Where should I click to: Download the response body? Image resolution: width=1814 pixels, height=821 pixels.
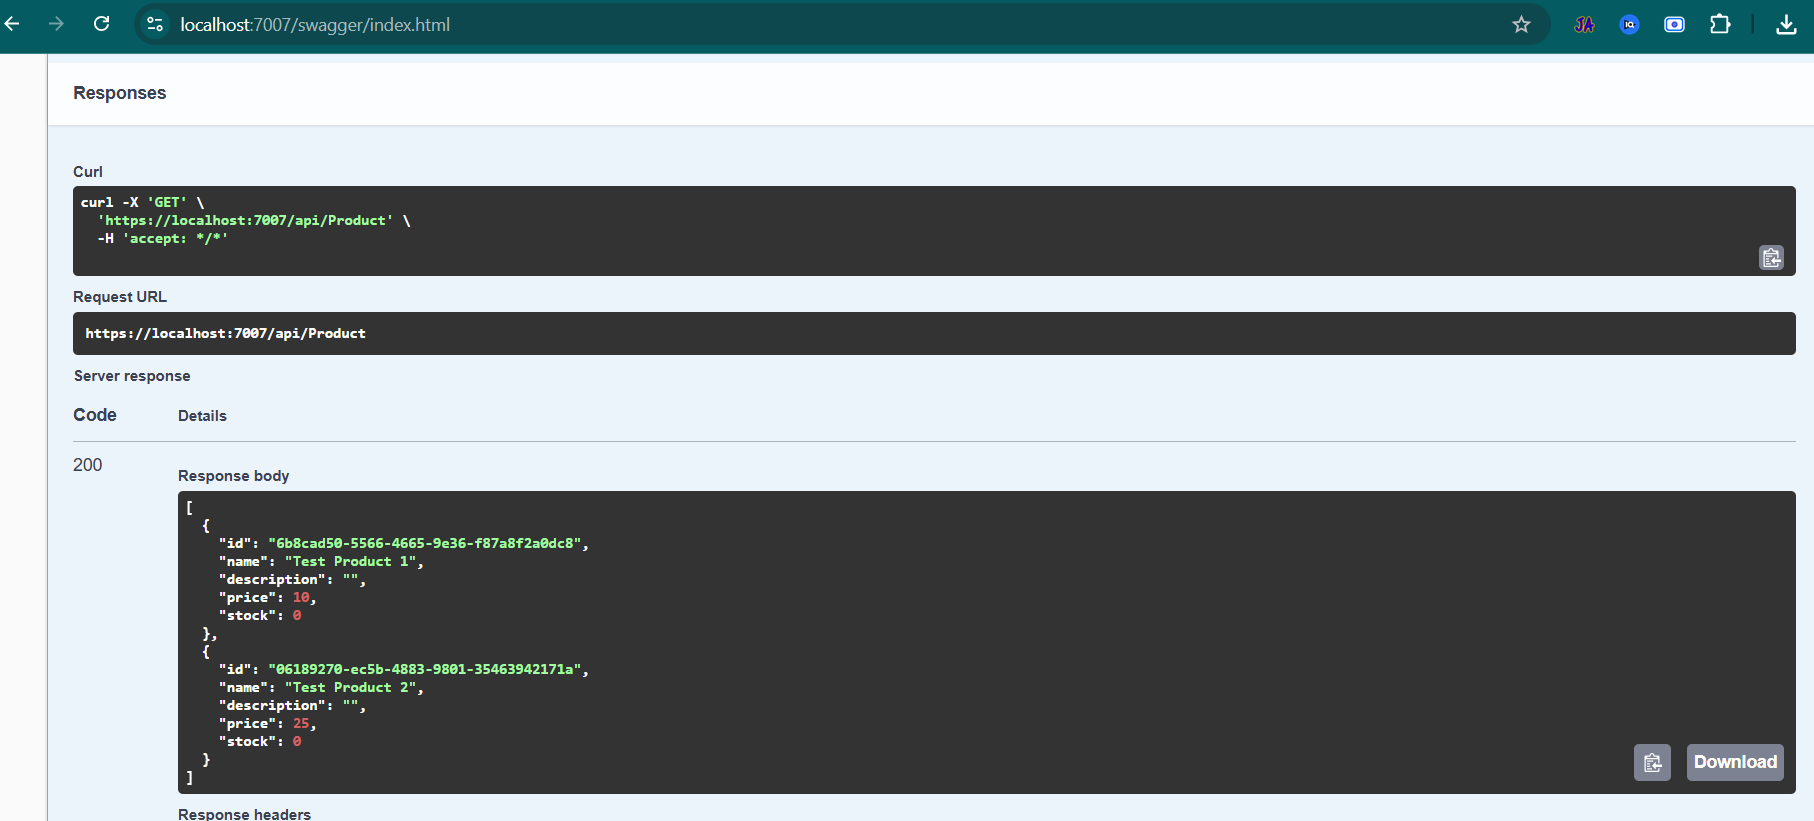[x=1735, y=762]
